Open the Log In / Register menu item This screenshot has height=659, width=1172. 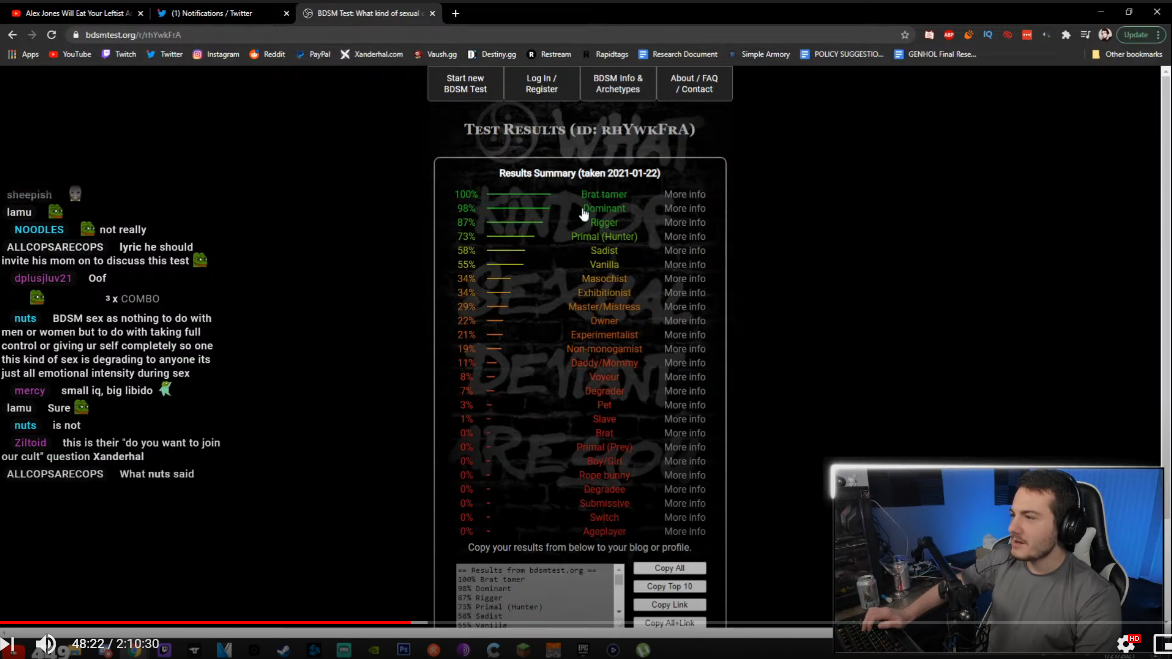point(542,84)
